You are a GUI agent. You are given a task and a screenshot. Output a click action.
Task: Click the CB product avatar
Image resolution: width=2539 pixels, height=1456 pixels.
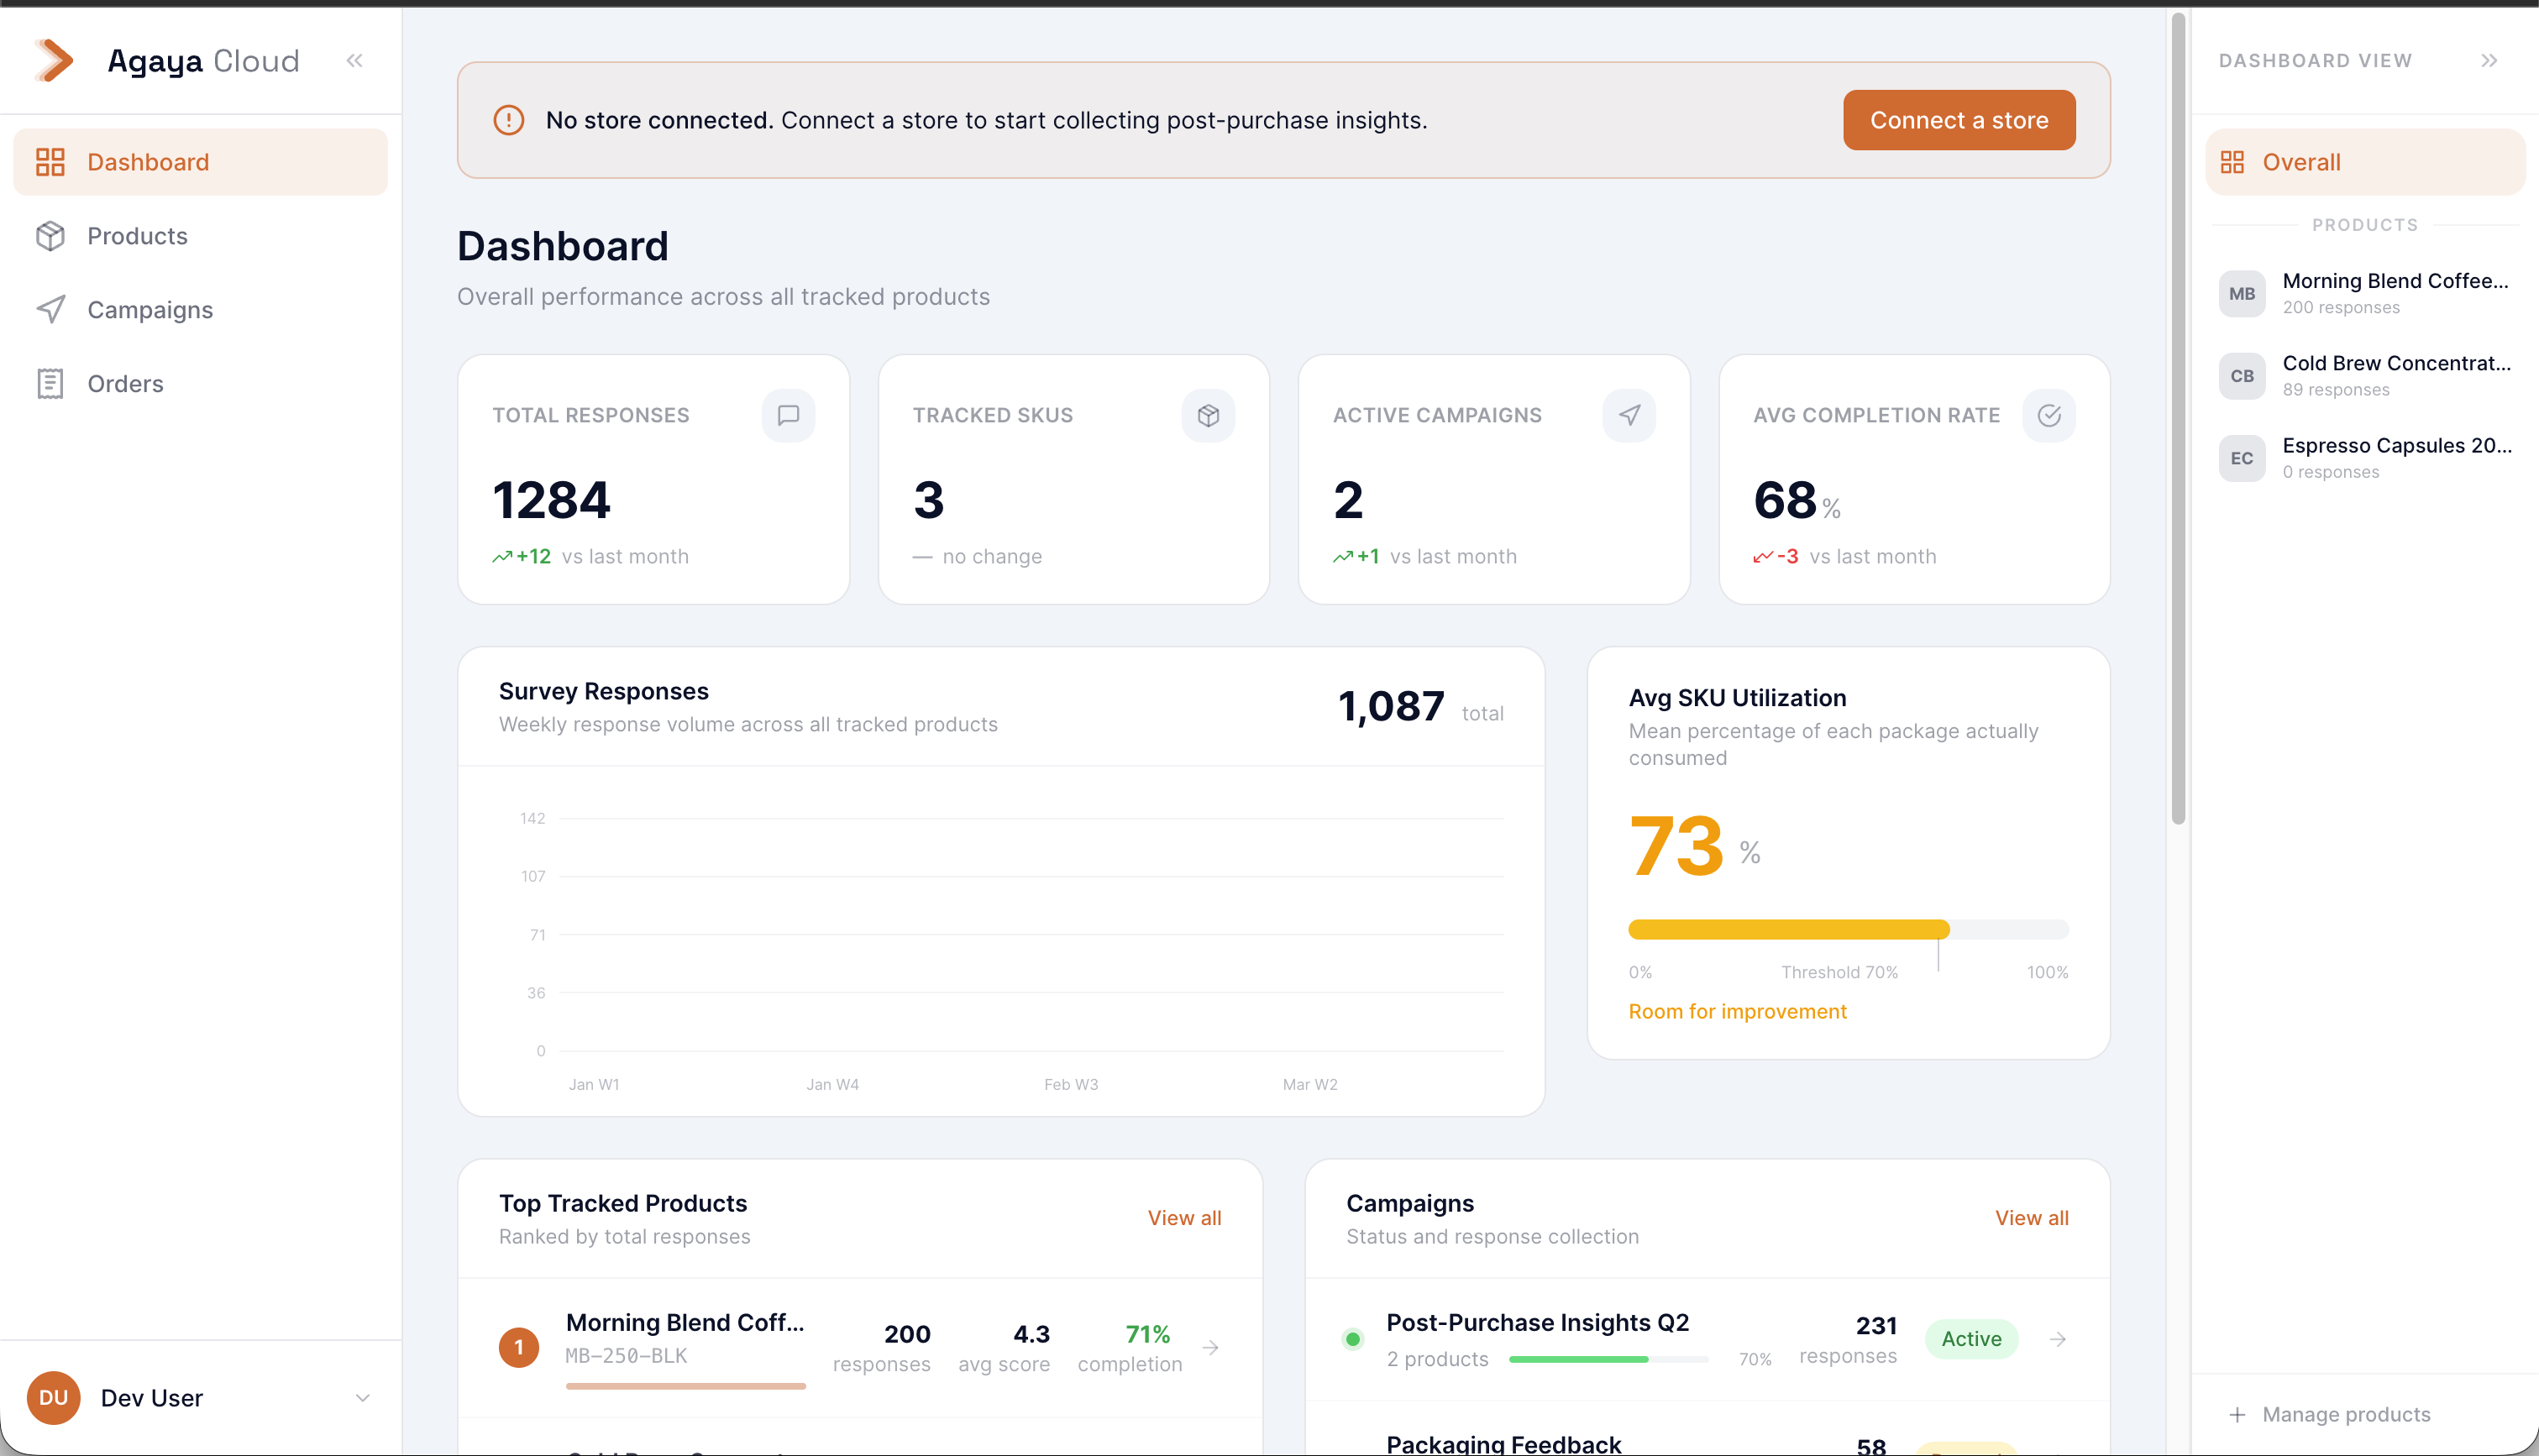point(2242,376)
